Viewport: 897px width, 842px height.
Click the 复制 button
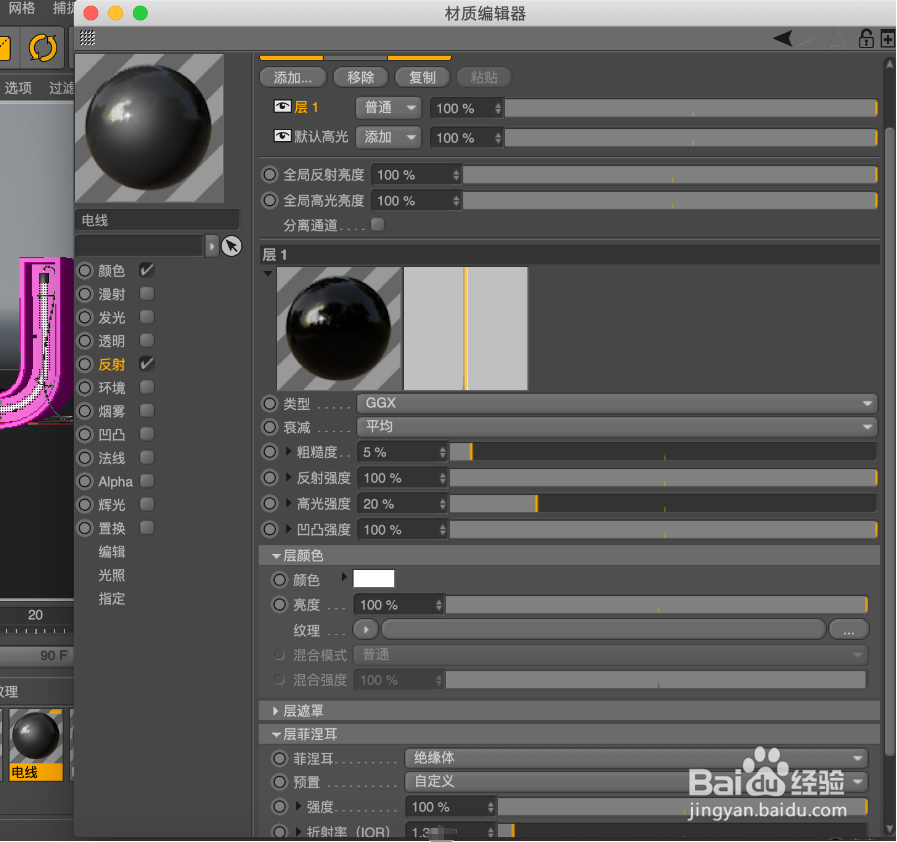[422, 77]
